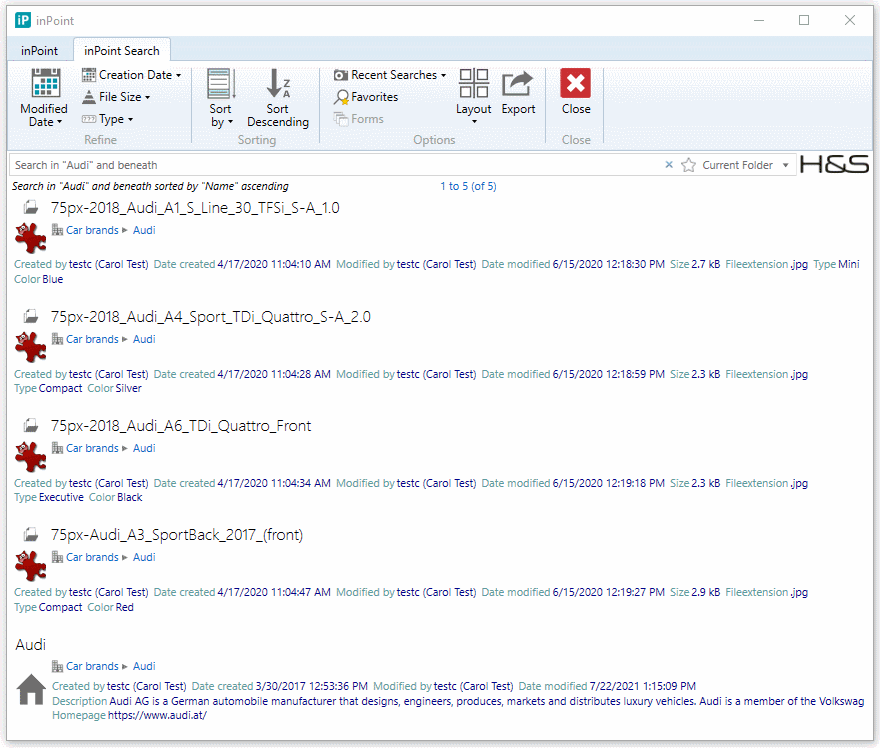This screenshot has height=748, width=880.
Task: Open the Modified Date refine filter
Action: click(x=44, y=98)
